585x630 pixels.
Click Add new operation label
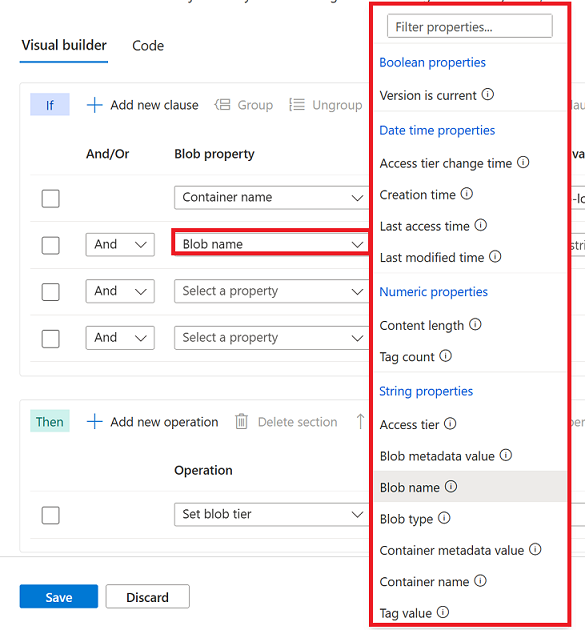pyautogui.click(x=164, y=422)
